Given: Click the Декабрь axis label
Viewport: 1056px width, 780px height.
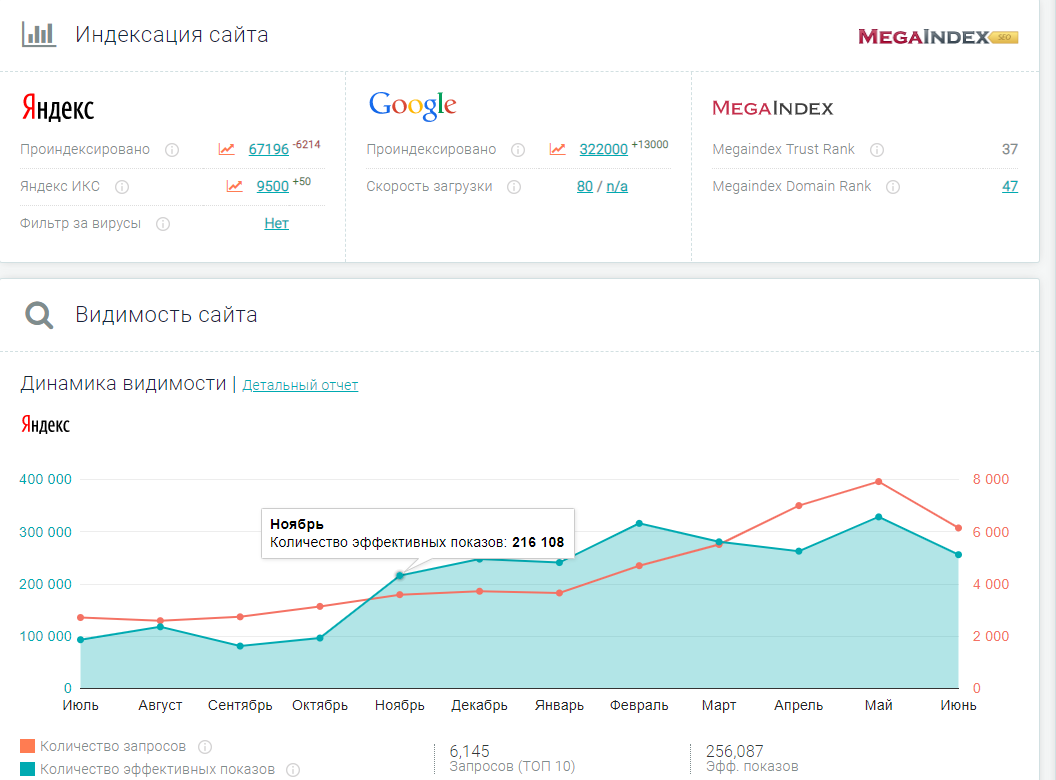Looking at the screenshot, I should (480, 705).
